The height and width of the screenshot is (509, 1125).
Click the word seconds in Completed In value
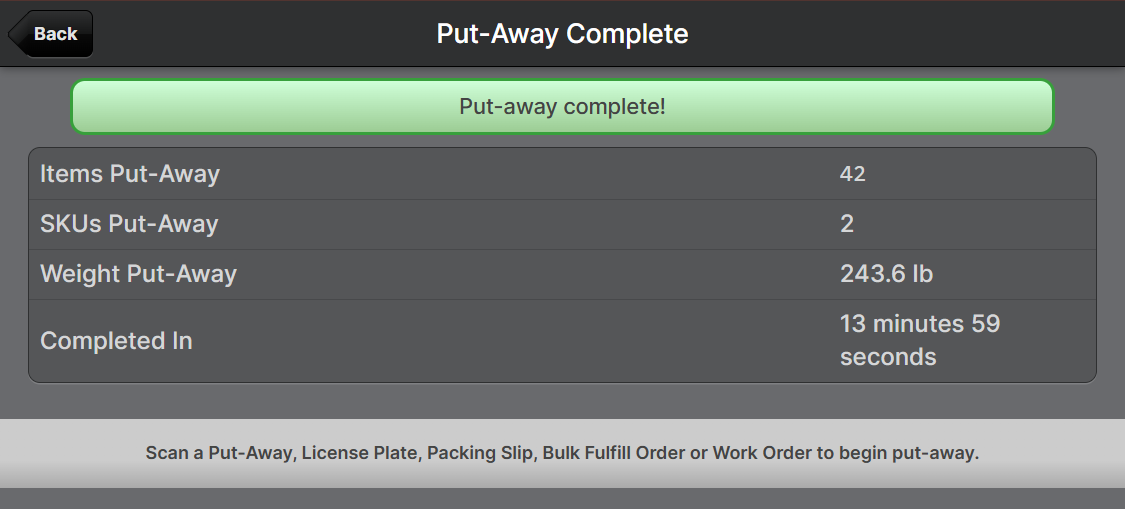coord(888,357)
